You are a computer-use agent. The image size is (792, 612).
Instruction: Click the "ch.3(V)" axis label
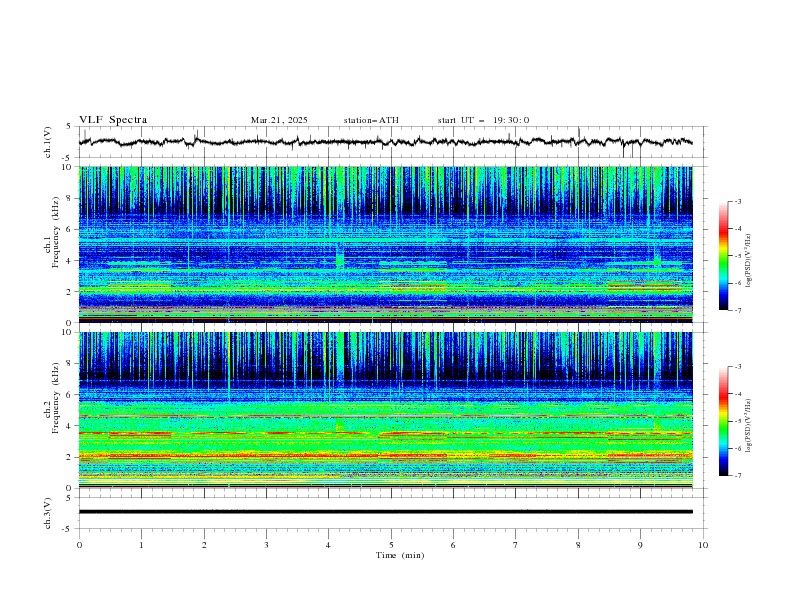tap(48, 513)
